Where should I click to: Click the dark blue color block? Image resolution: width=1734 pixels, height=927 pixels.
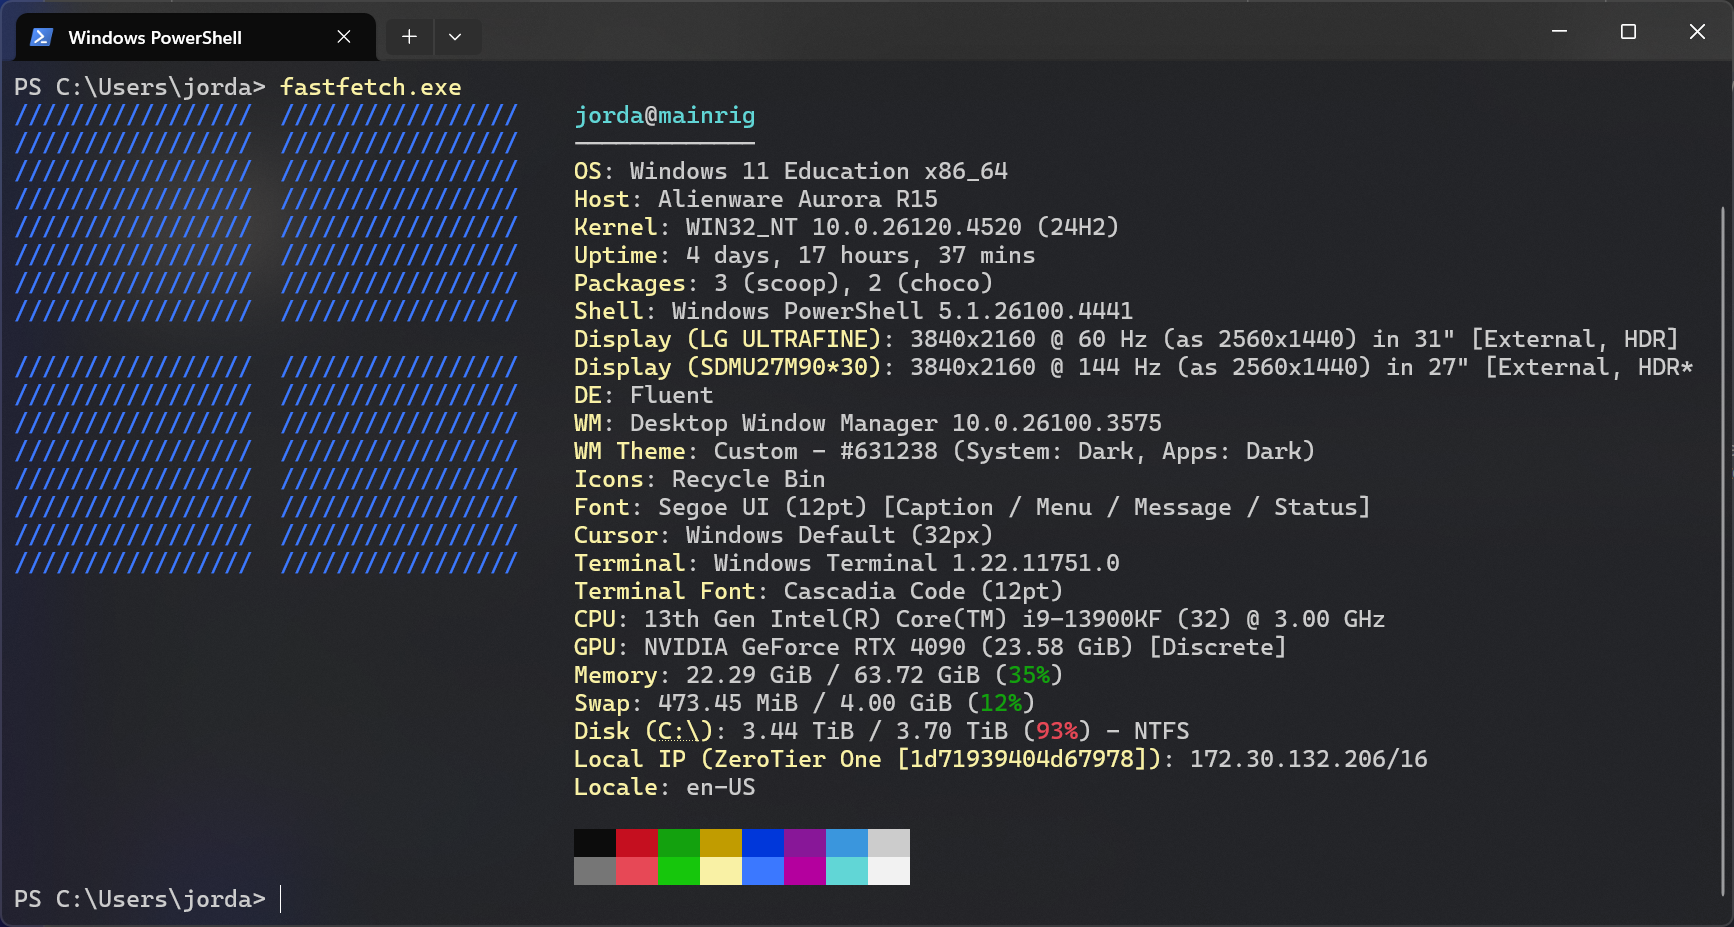763,843
